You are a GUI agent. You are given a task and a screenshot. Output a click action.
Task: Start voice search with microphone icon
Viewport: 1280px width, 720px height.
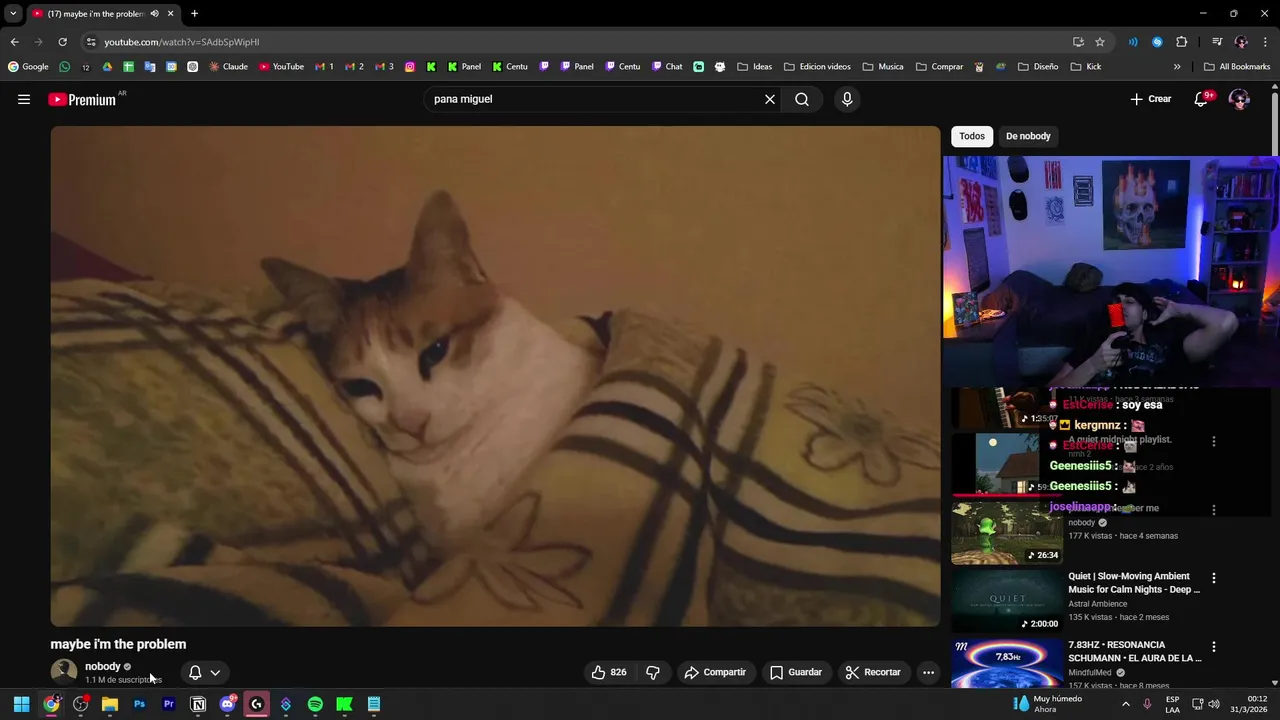tap(847, 99)
